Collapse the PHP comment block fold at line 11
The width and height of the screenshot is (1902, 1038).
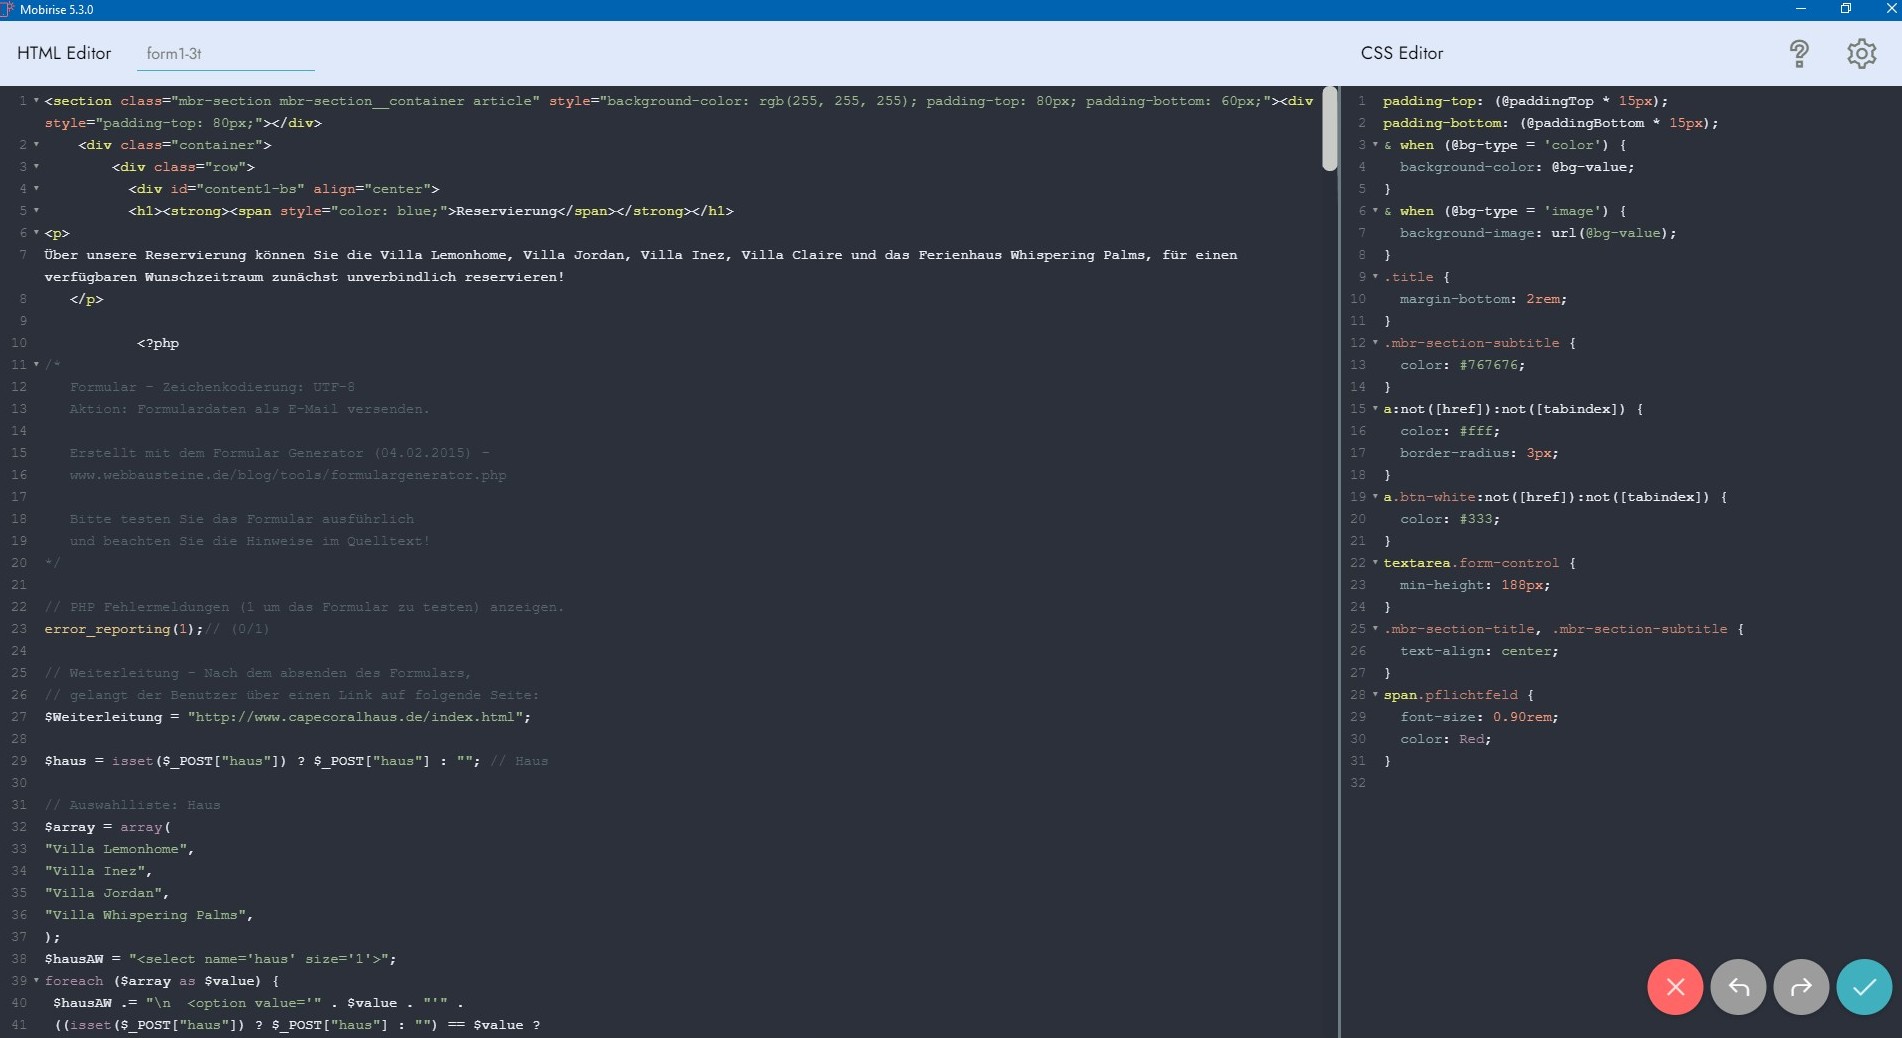click(x=36, y=365)
